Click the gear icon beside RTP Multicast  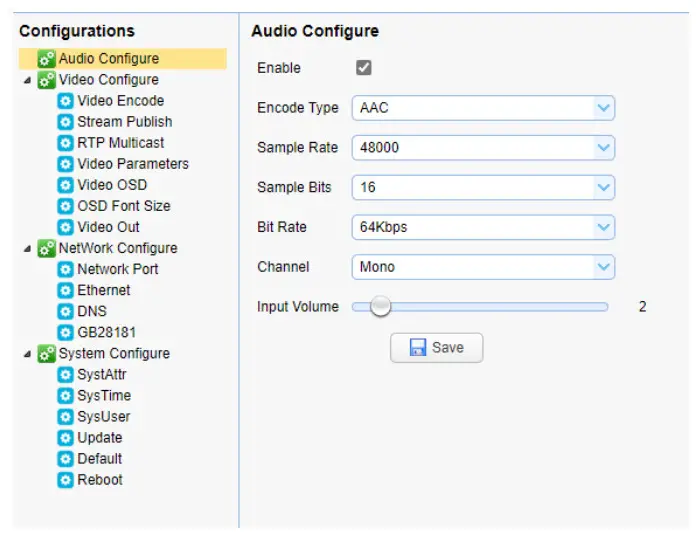click(x=66, y=143)
